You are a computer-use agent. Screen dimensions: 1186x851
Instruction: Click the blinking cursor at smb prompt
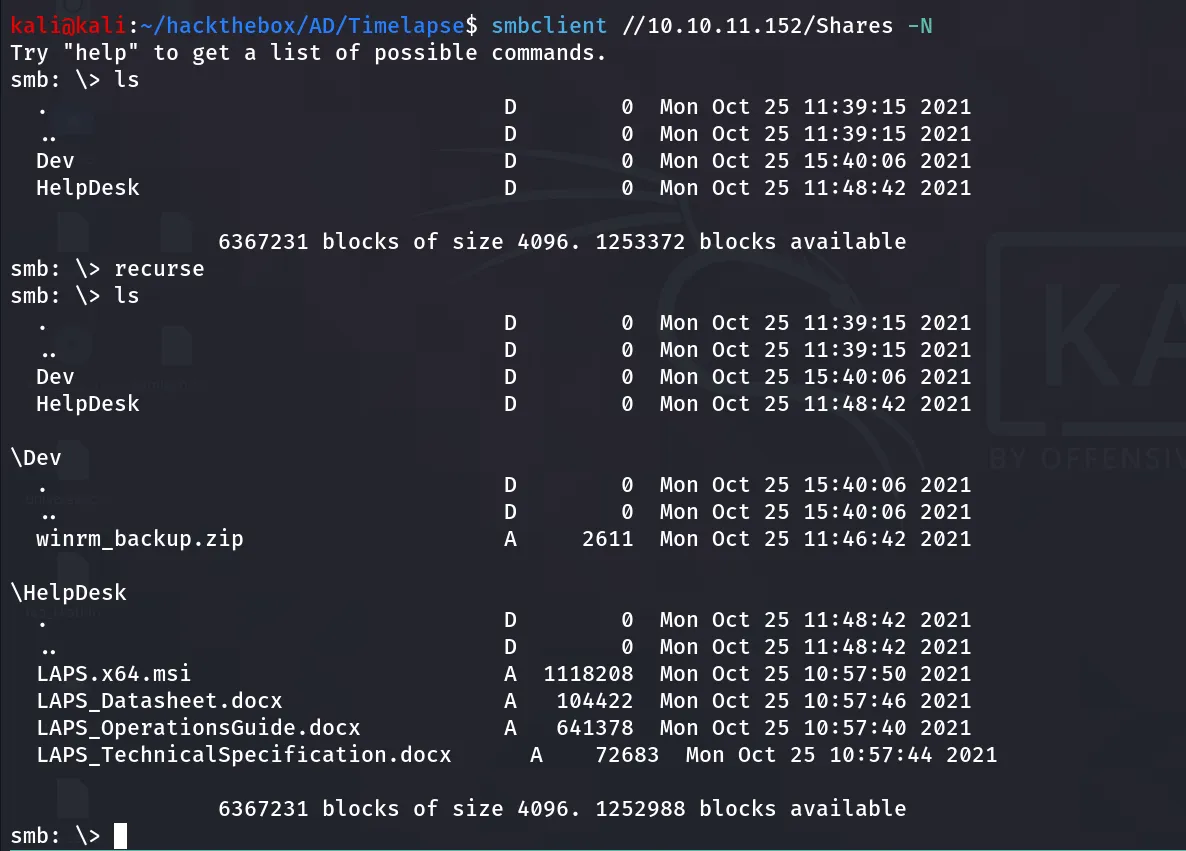click(x=120, y=836)
